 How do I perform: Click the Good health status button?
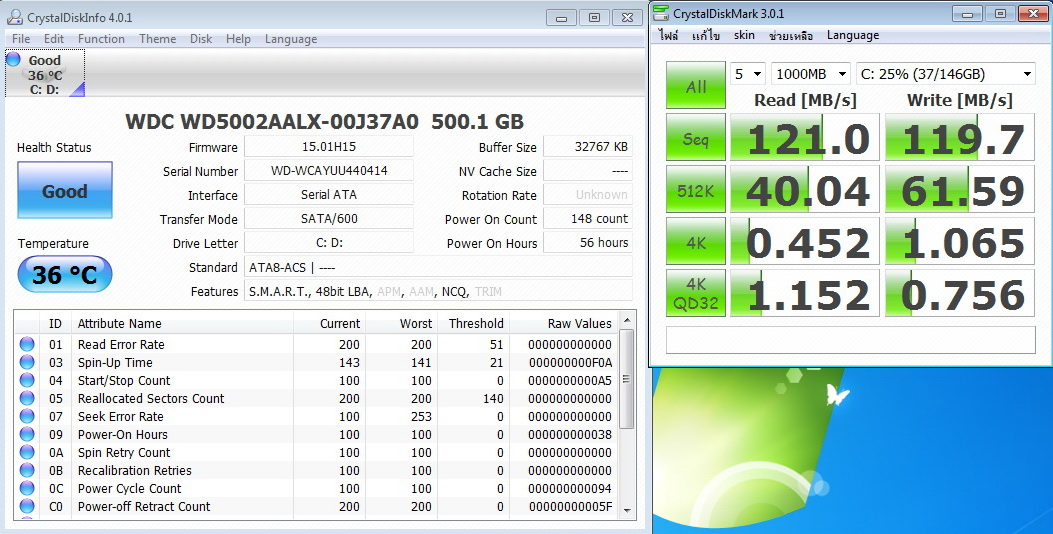point(65,191)
